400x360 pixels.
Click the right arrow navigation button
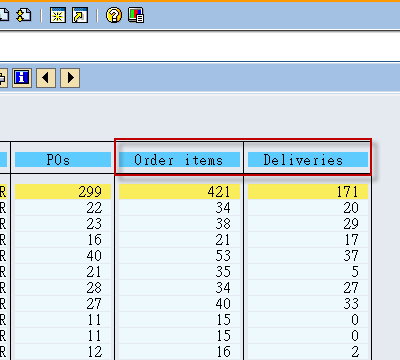tap(70, 78)
